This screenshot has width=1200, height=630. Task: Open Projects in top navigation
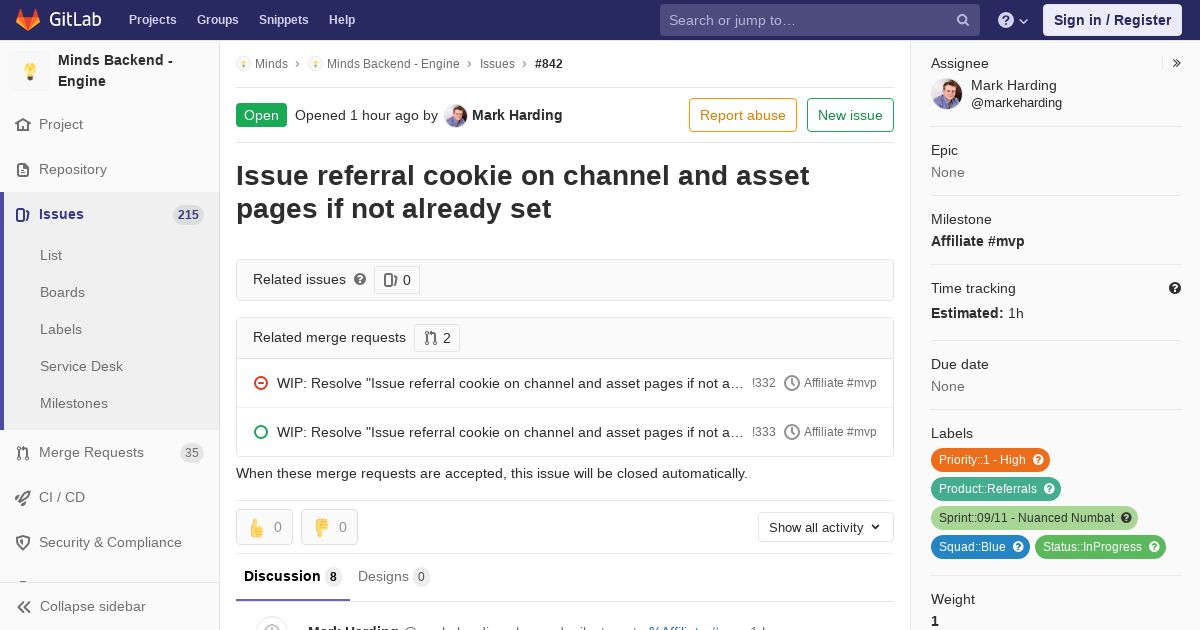tap(153, 20)
